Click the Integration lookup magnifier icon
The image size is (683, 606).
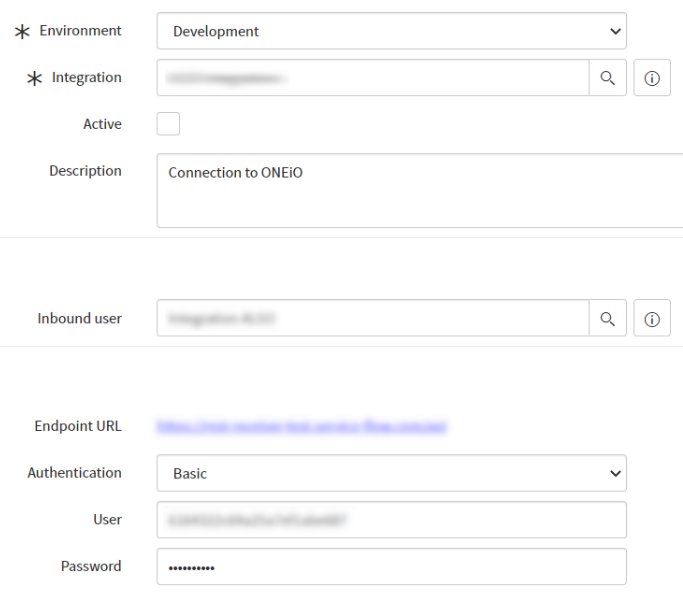(x=607, y=78)
